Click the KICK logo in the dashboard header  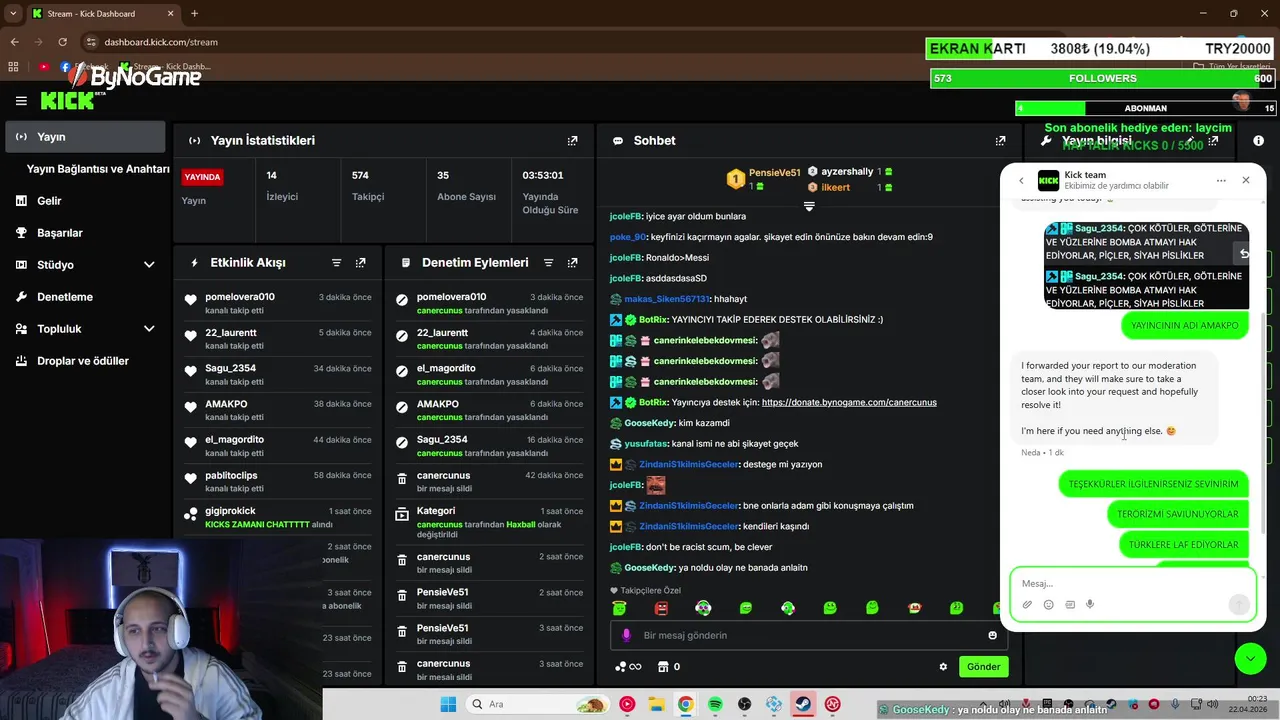pyautogui.click(x=67, y=100)
